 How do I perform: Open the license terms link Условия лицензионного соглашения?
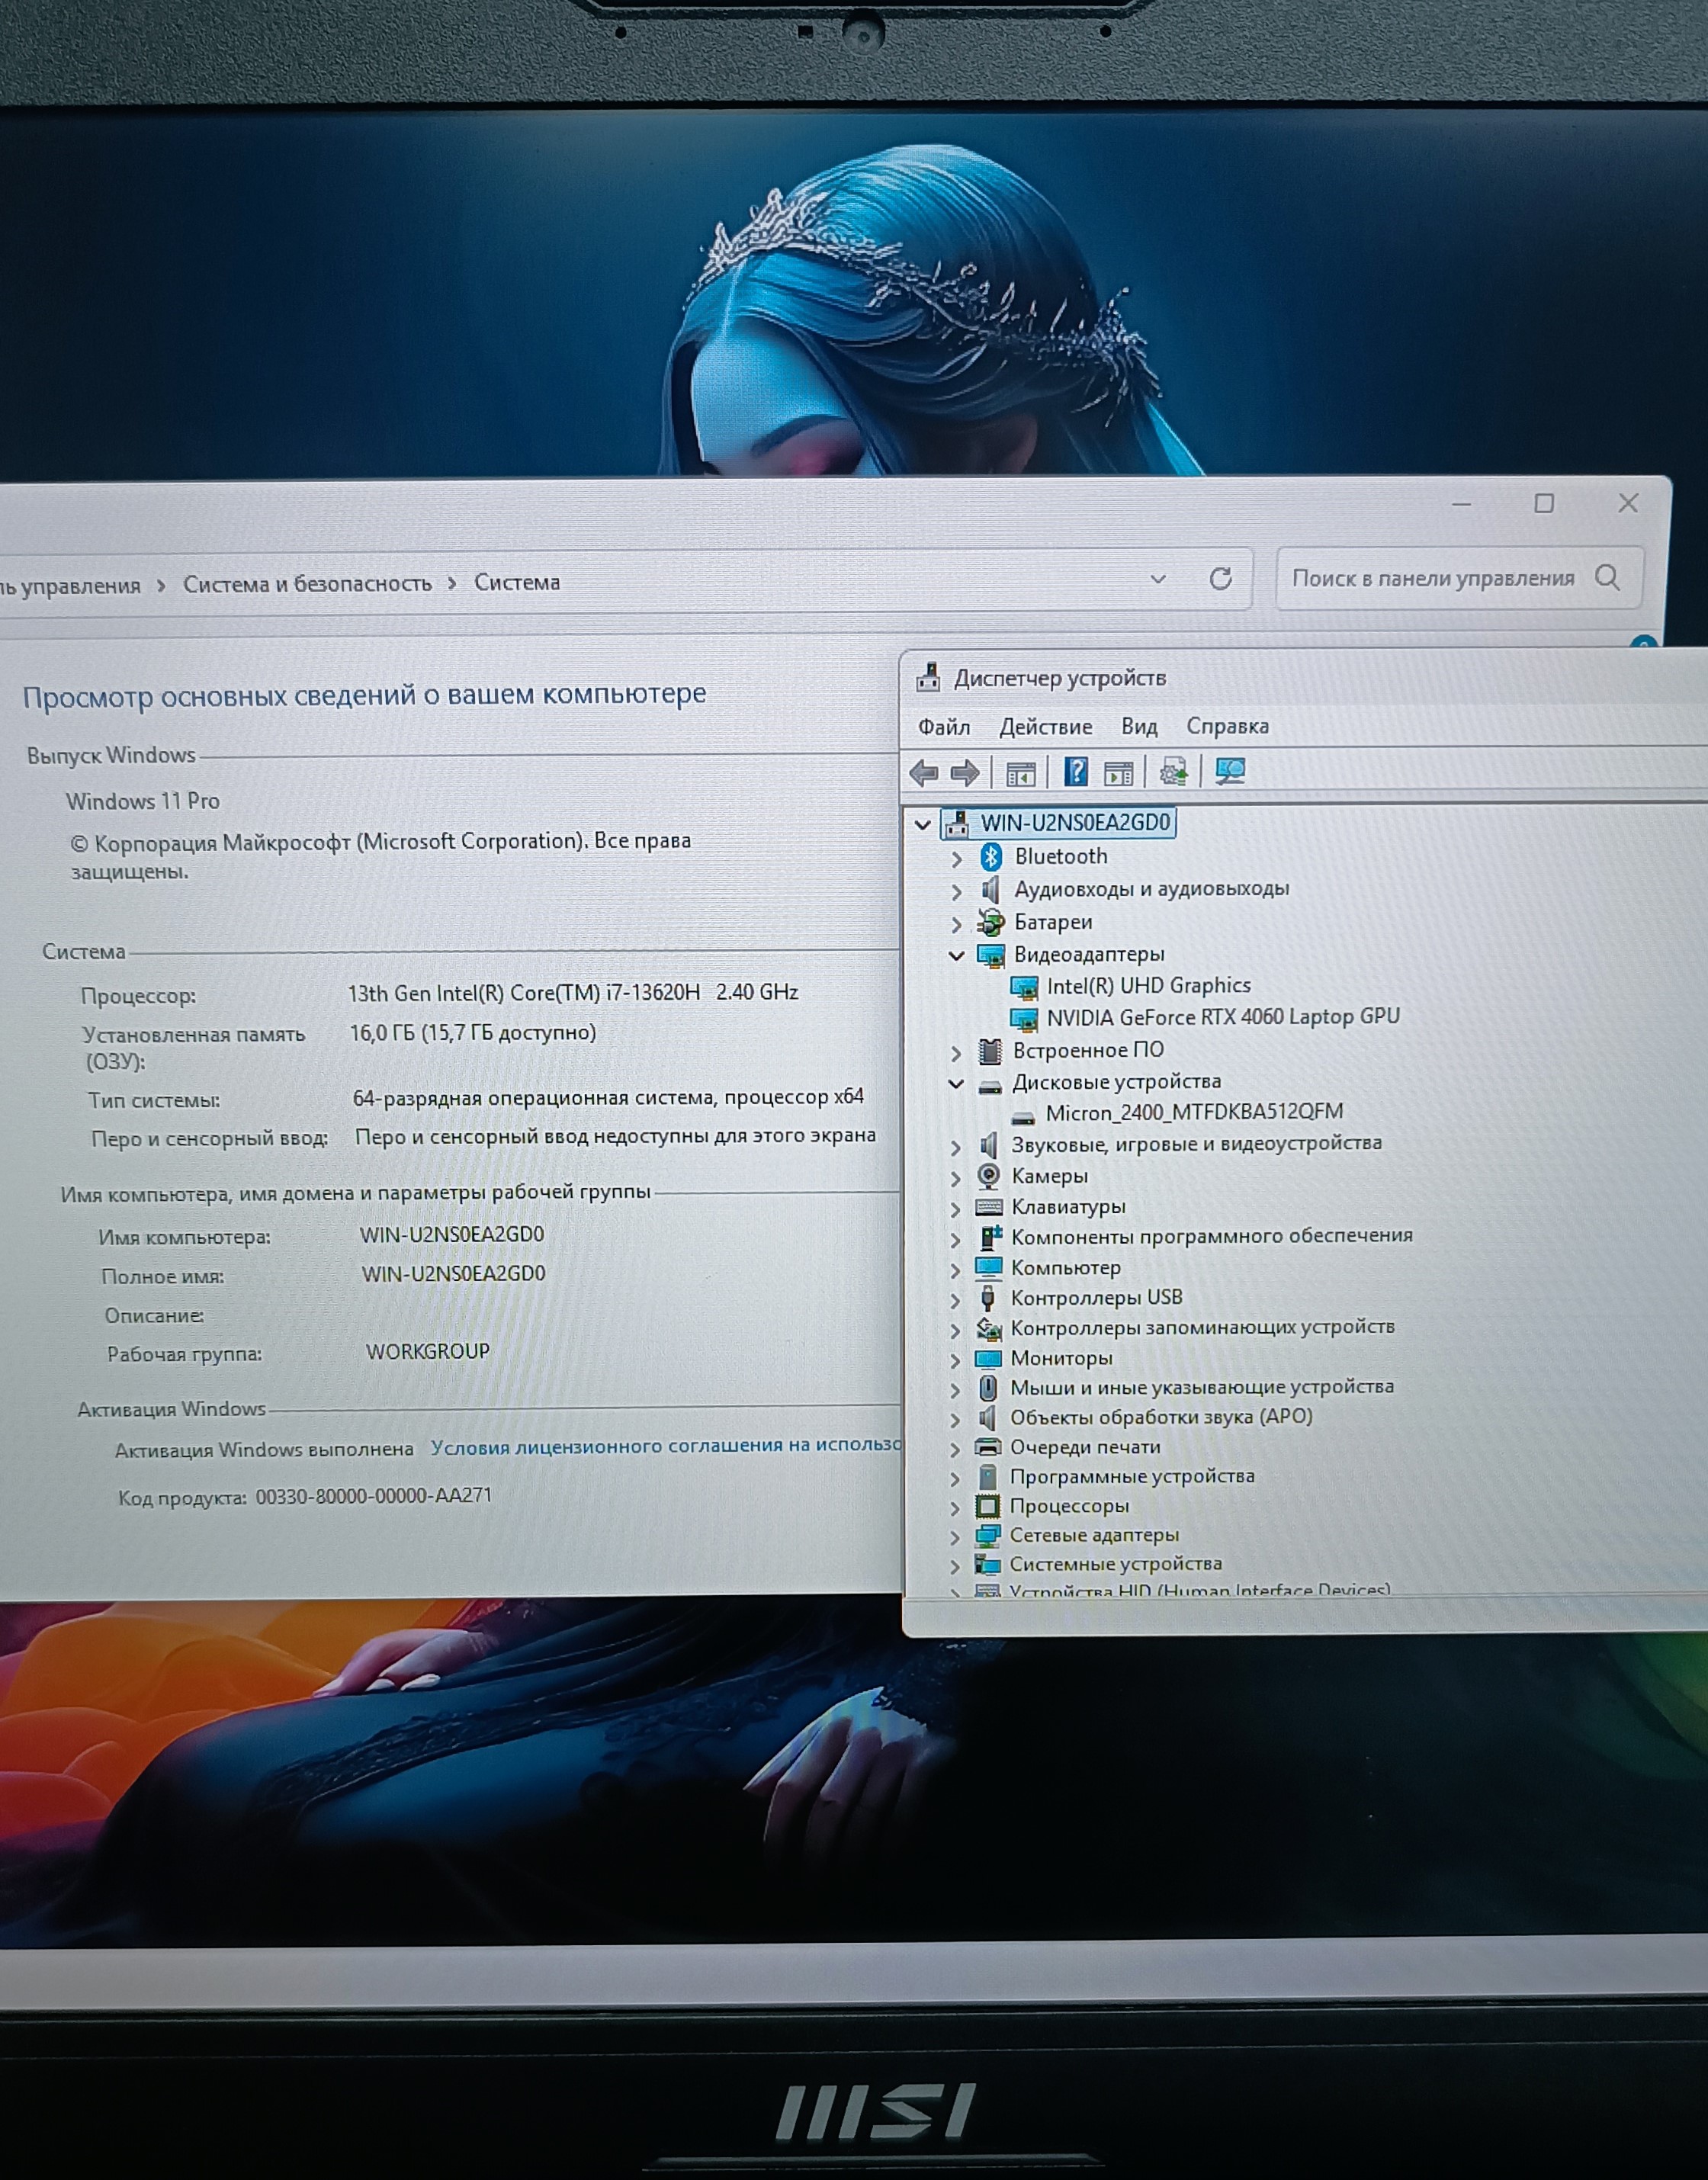click(x=666, y=1446)
